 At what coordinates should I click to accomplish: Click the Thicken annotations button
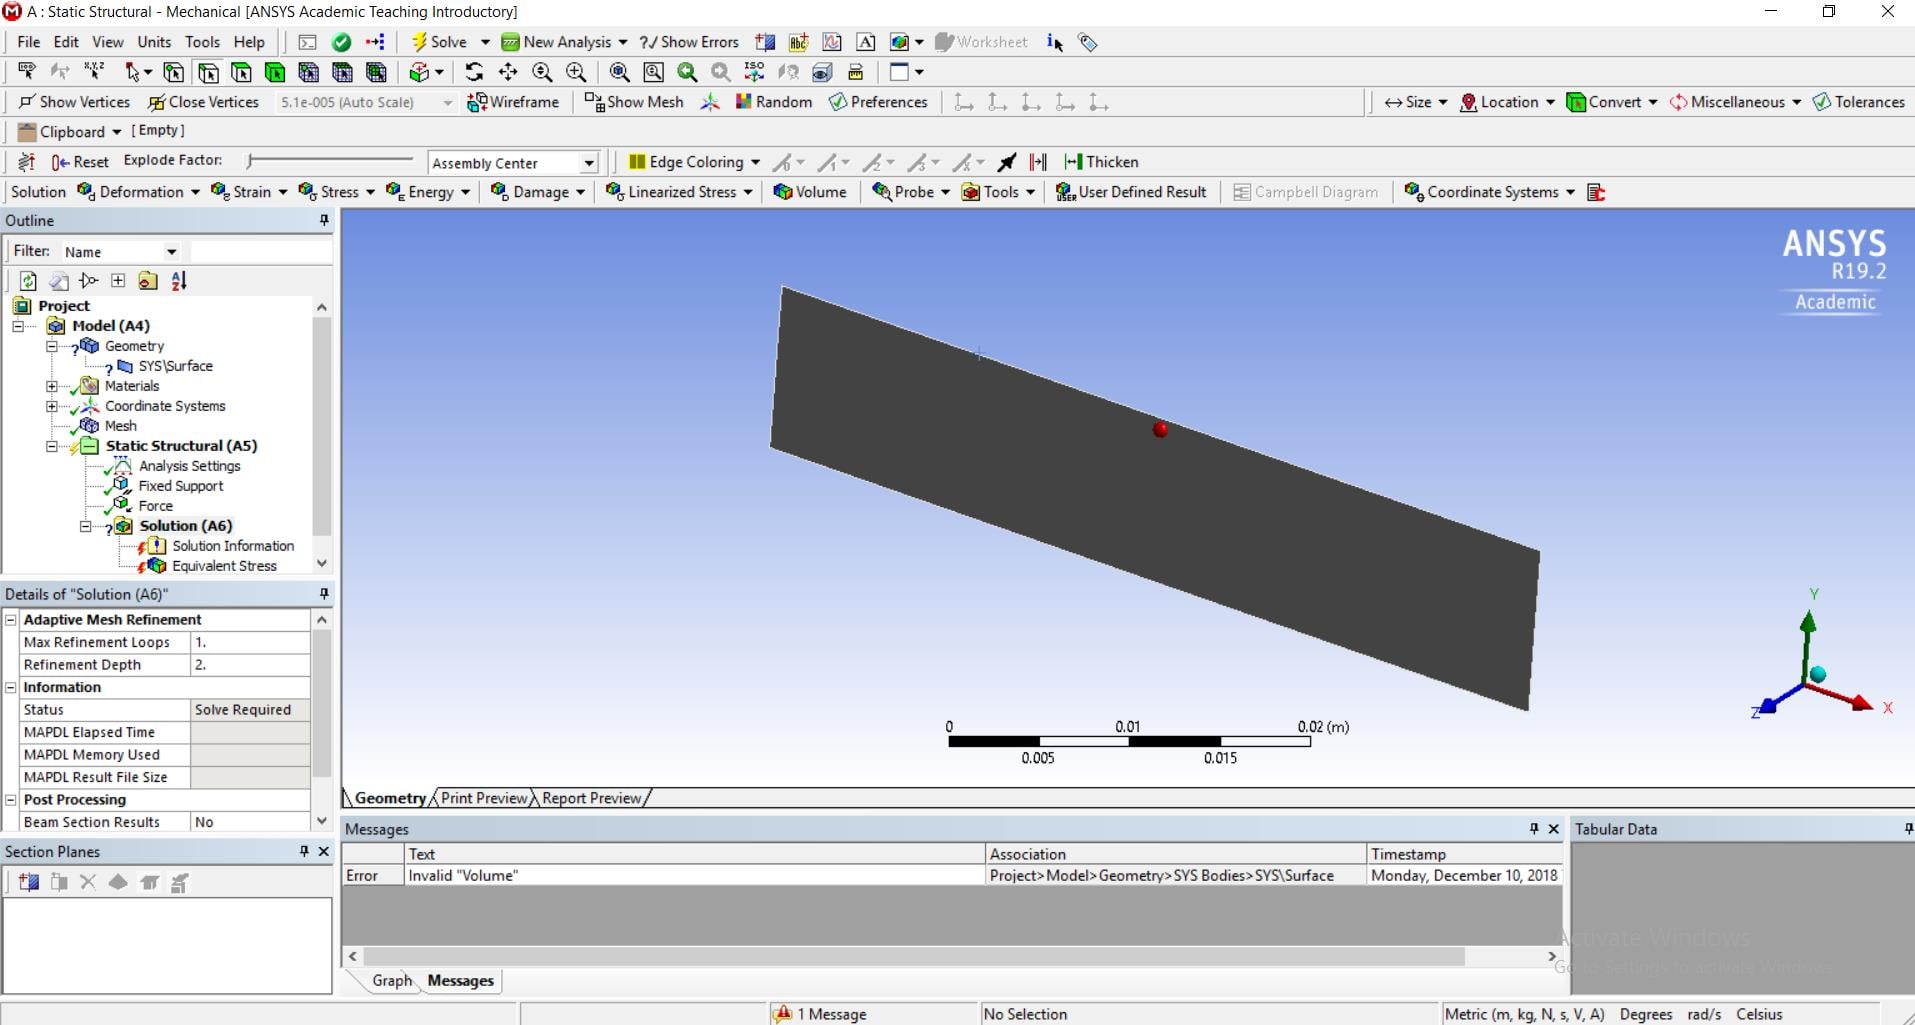(1101, 162)
